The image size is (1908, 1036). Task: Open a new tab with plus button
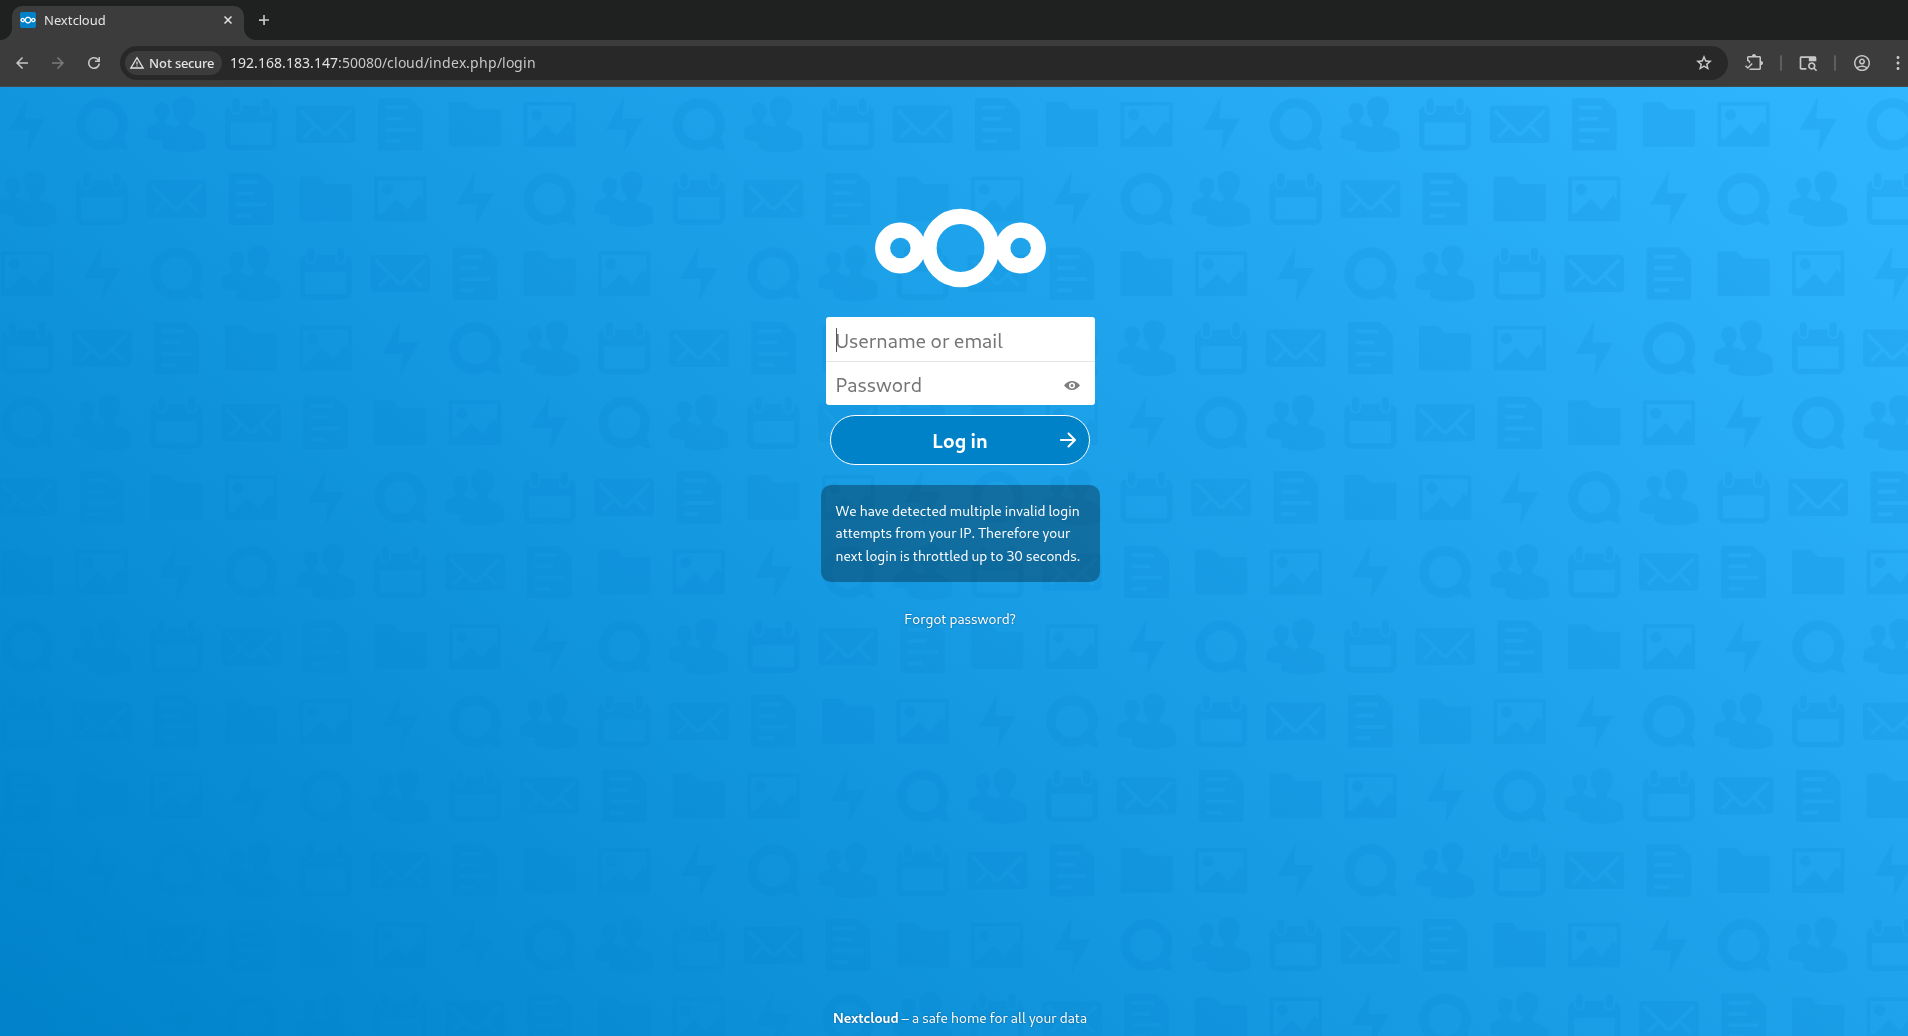point(264,20)
